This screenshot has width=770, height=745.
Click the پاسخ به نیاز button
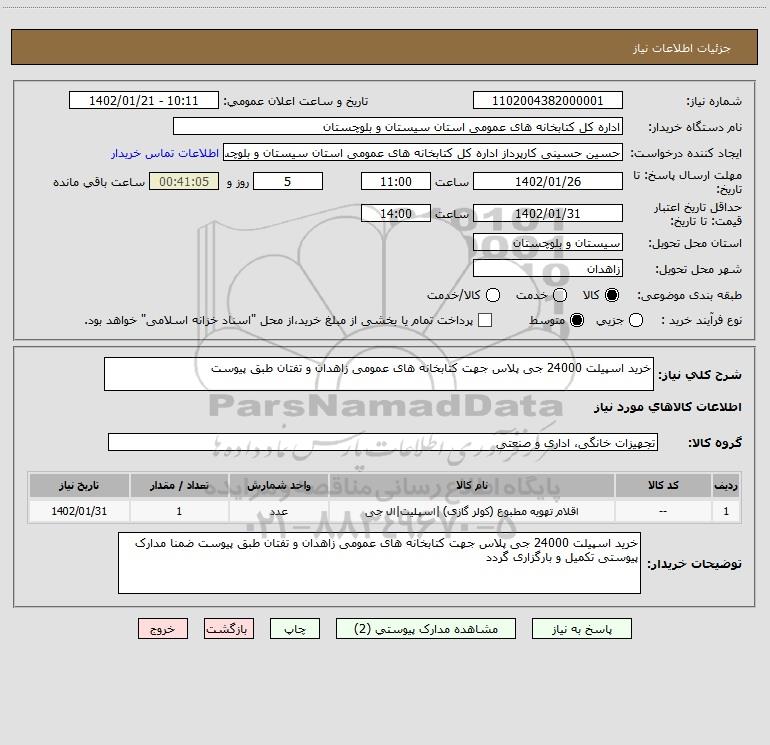[581, 629]
